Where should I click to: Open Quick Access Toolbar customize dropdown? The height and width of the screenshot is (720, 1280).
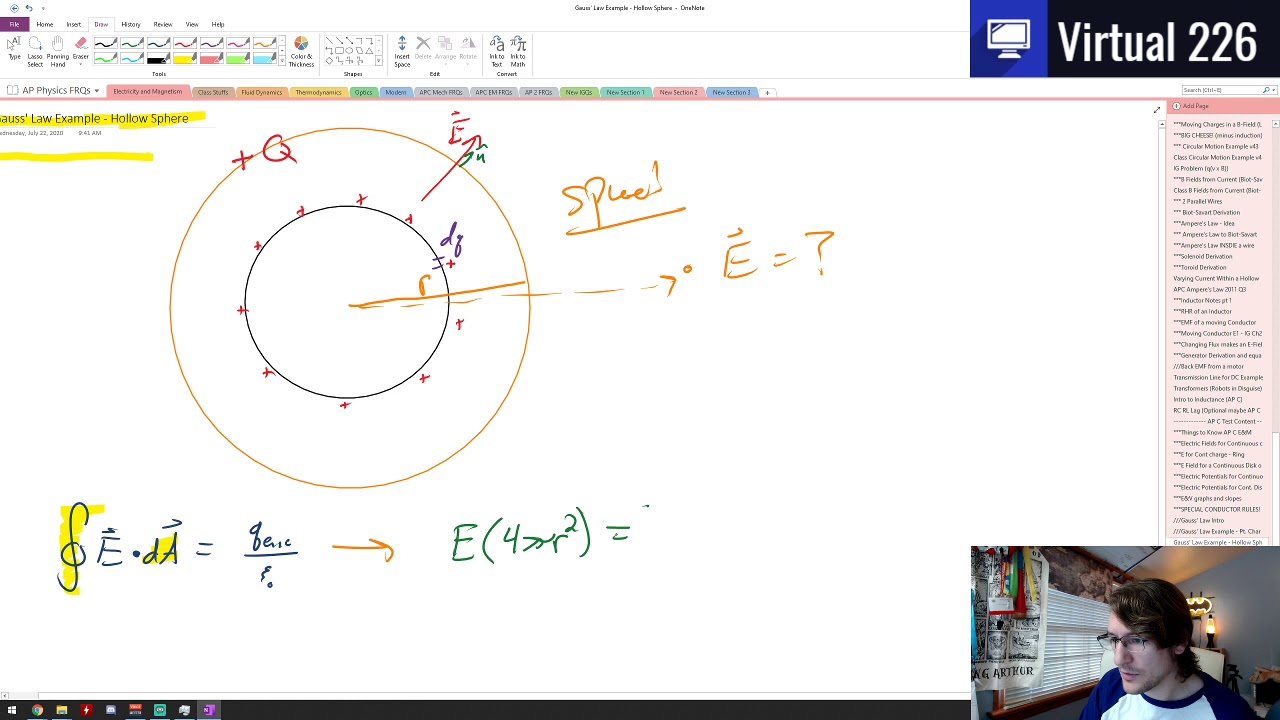coord(43,8)
